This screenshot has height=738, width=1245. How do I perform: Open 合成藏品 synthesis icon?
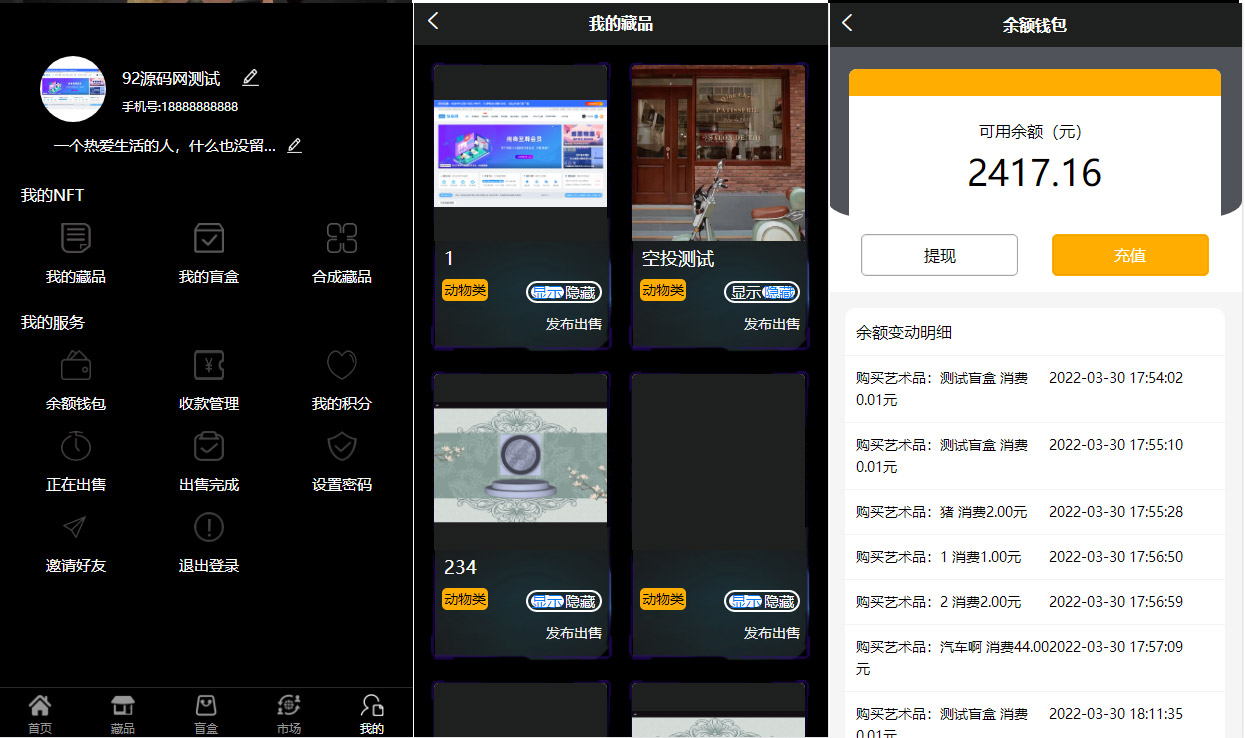(x=342, y=238)
